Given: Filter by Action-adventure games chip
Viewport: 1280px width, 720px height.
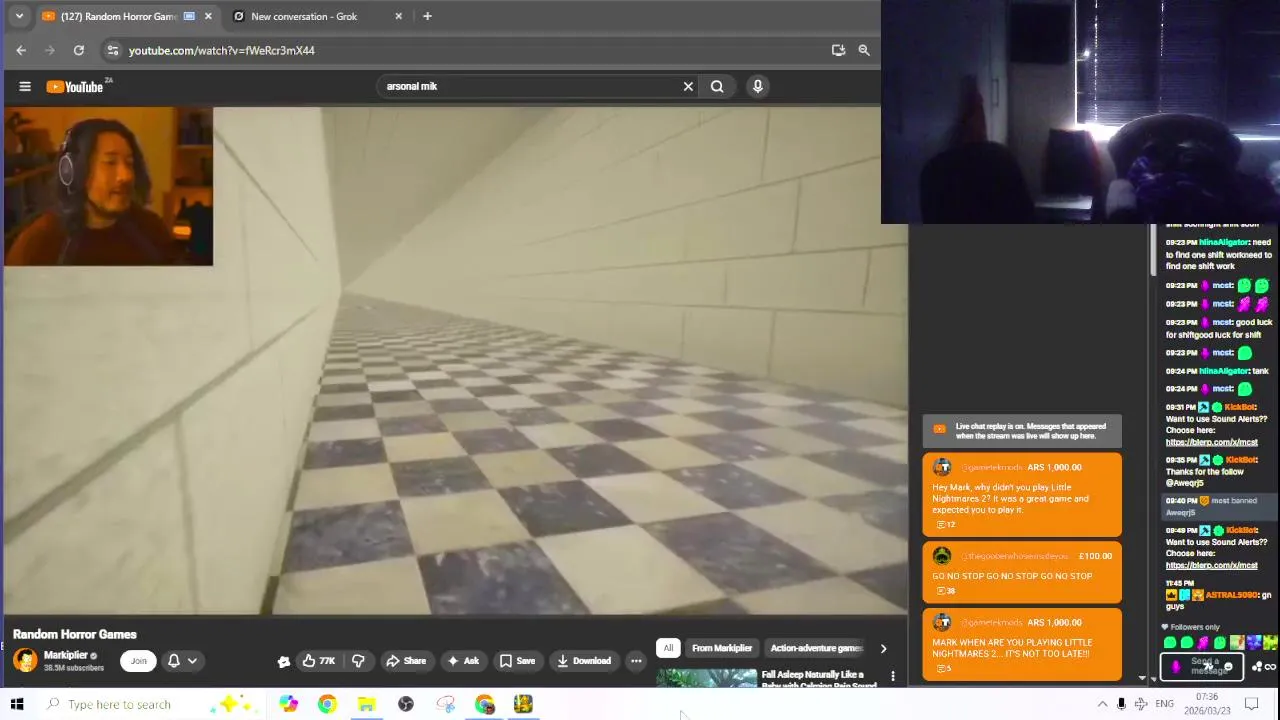Looking at the screenshot, I should click(x=816, y=648).
